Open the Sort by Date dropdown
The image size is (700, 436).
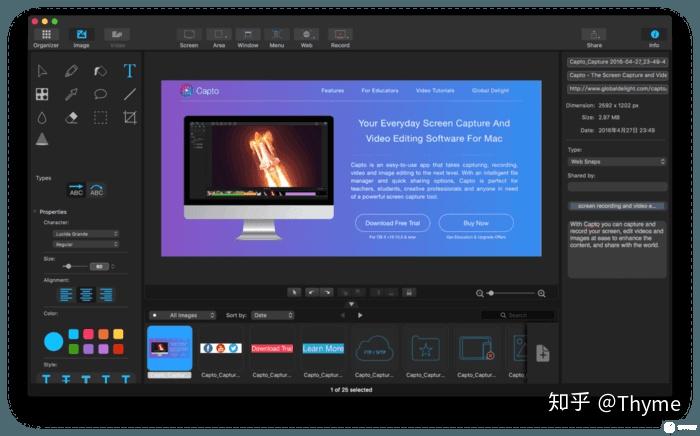click(272, 315)
